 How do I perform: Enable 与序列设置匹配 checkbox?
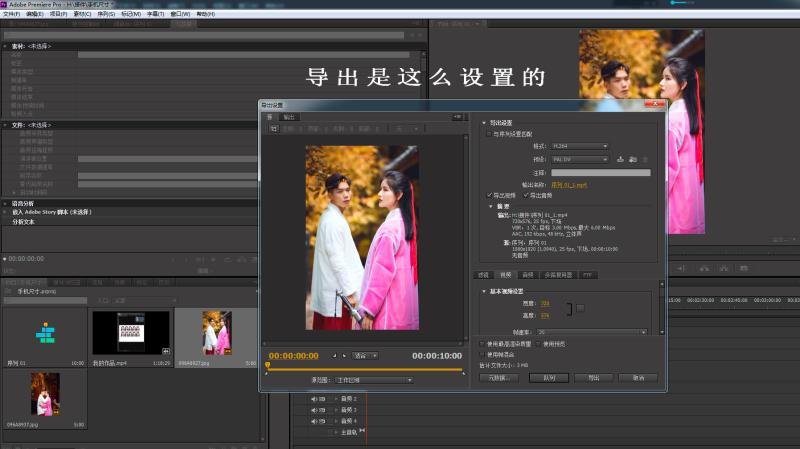(x=489, y=134)
